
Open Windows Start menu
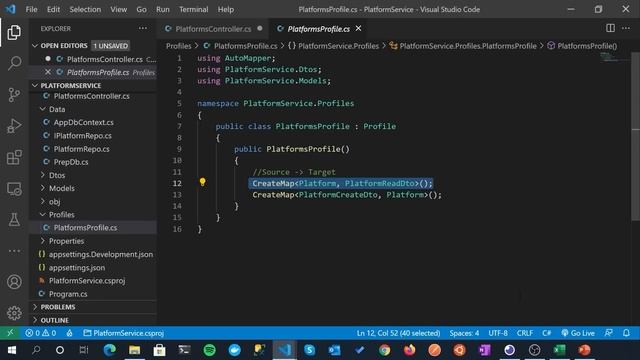[11, 350]
